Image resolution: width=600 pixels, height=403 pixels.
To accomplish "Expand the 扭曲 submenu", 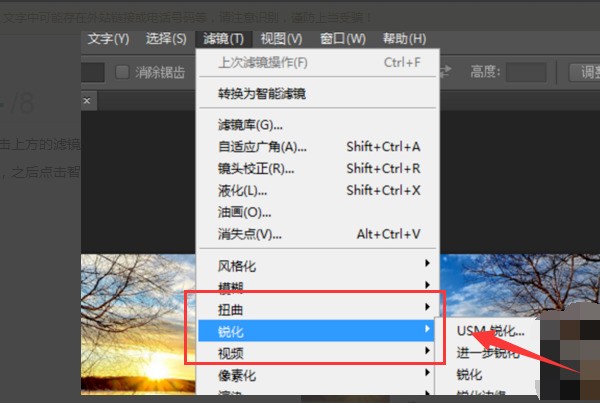I will [318, 309].
